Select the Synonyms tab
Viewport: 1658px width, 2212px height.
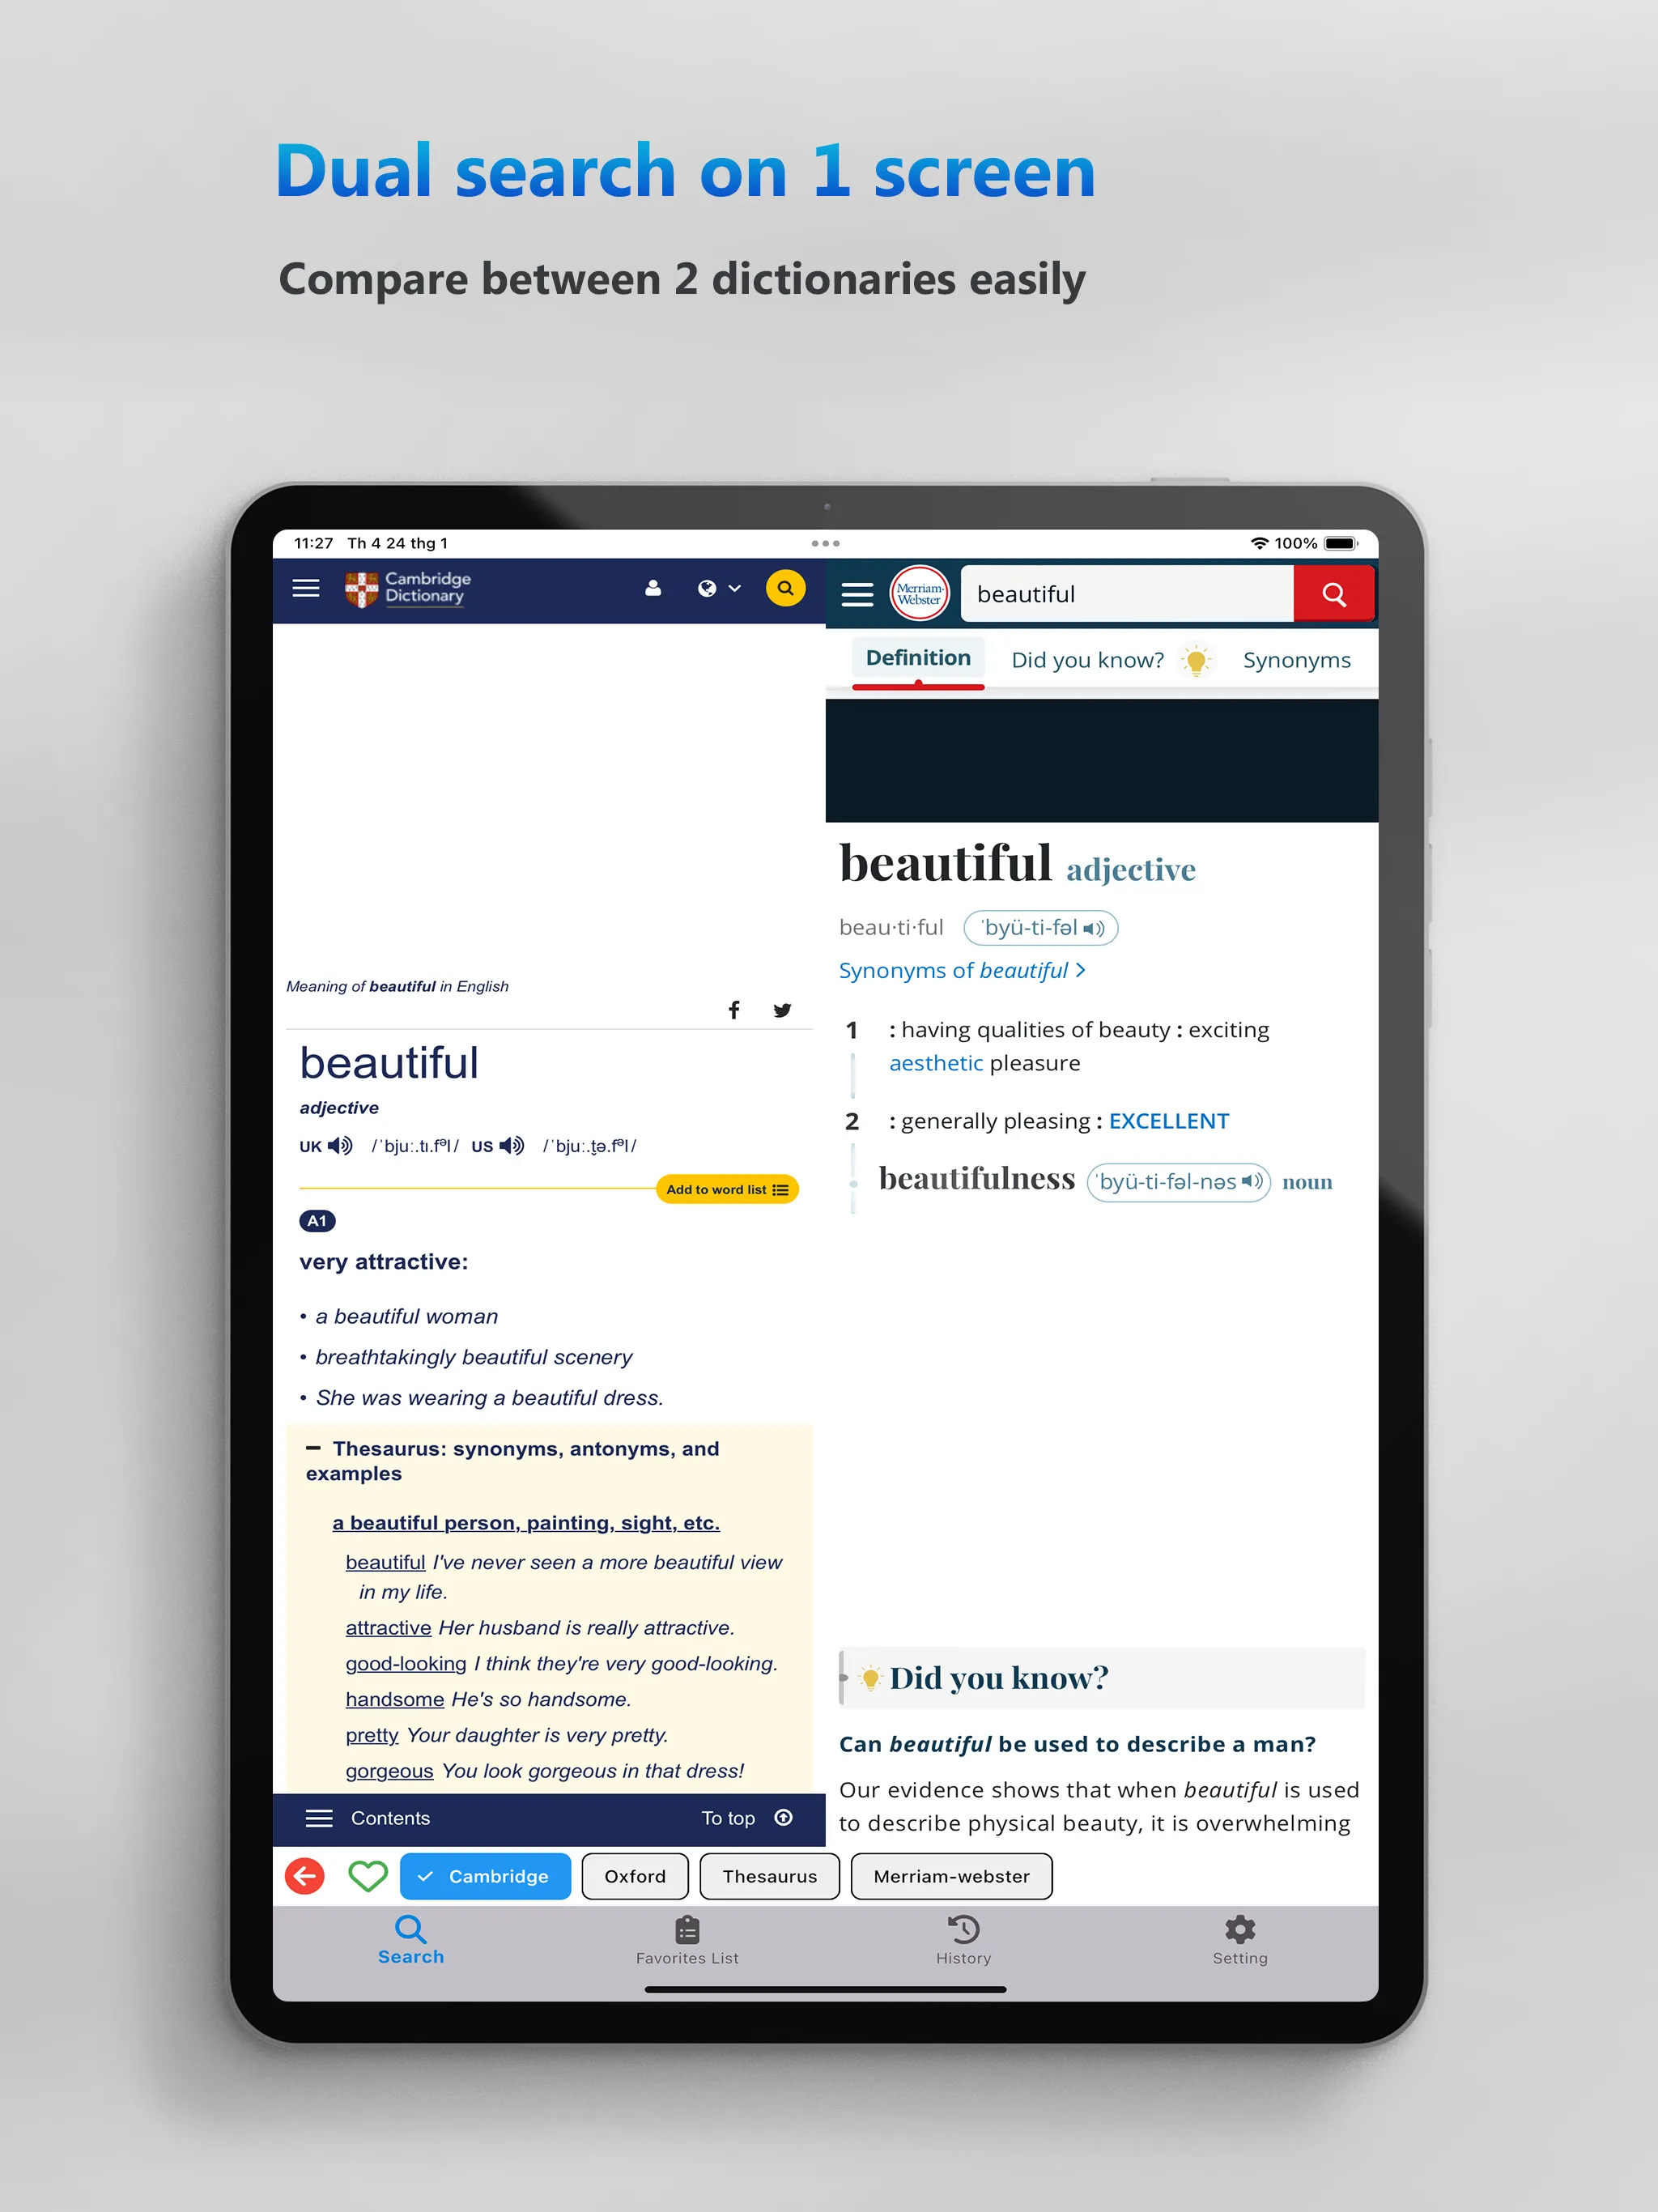[x=1296, y=660]
